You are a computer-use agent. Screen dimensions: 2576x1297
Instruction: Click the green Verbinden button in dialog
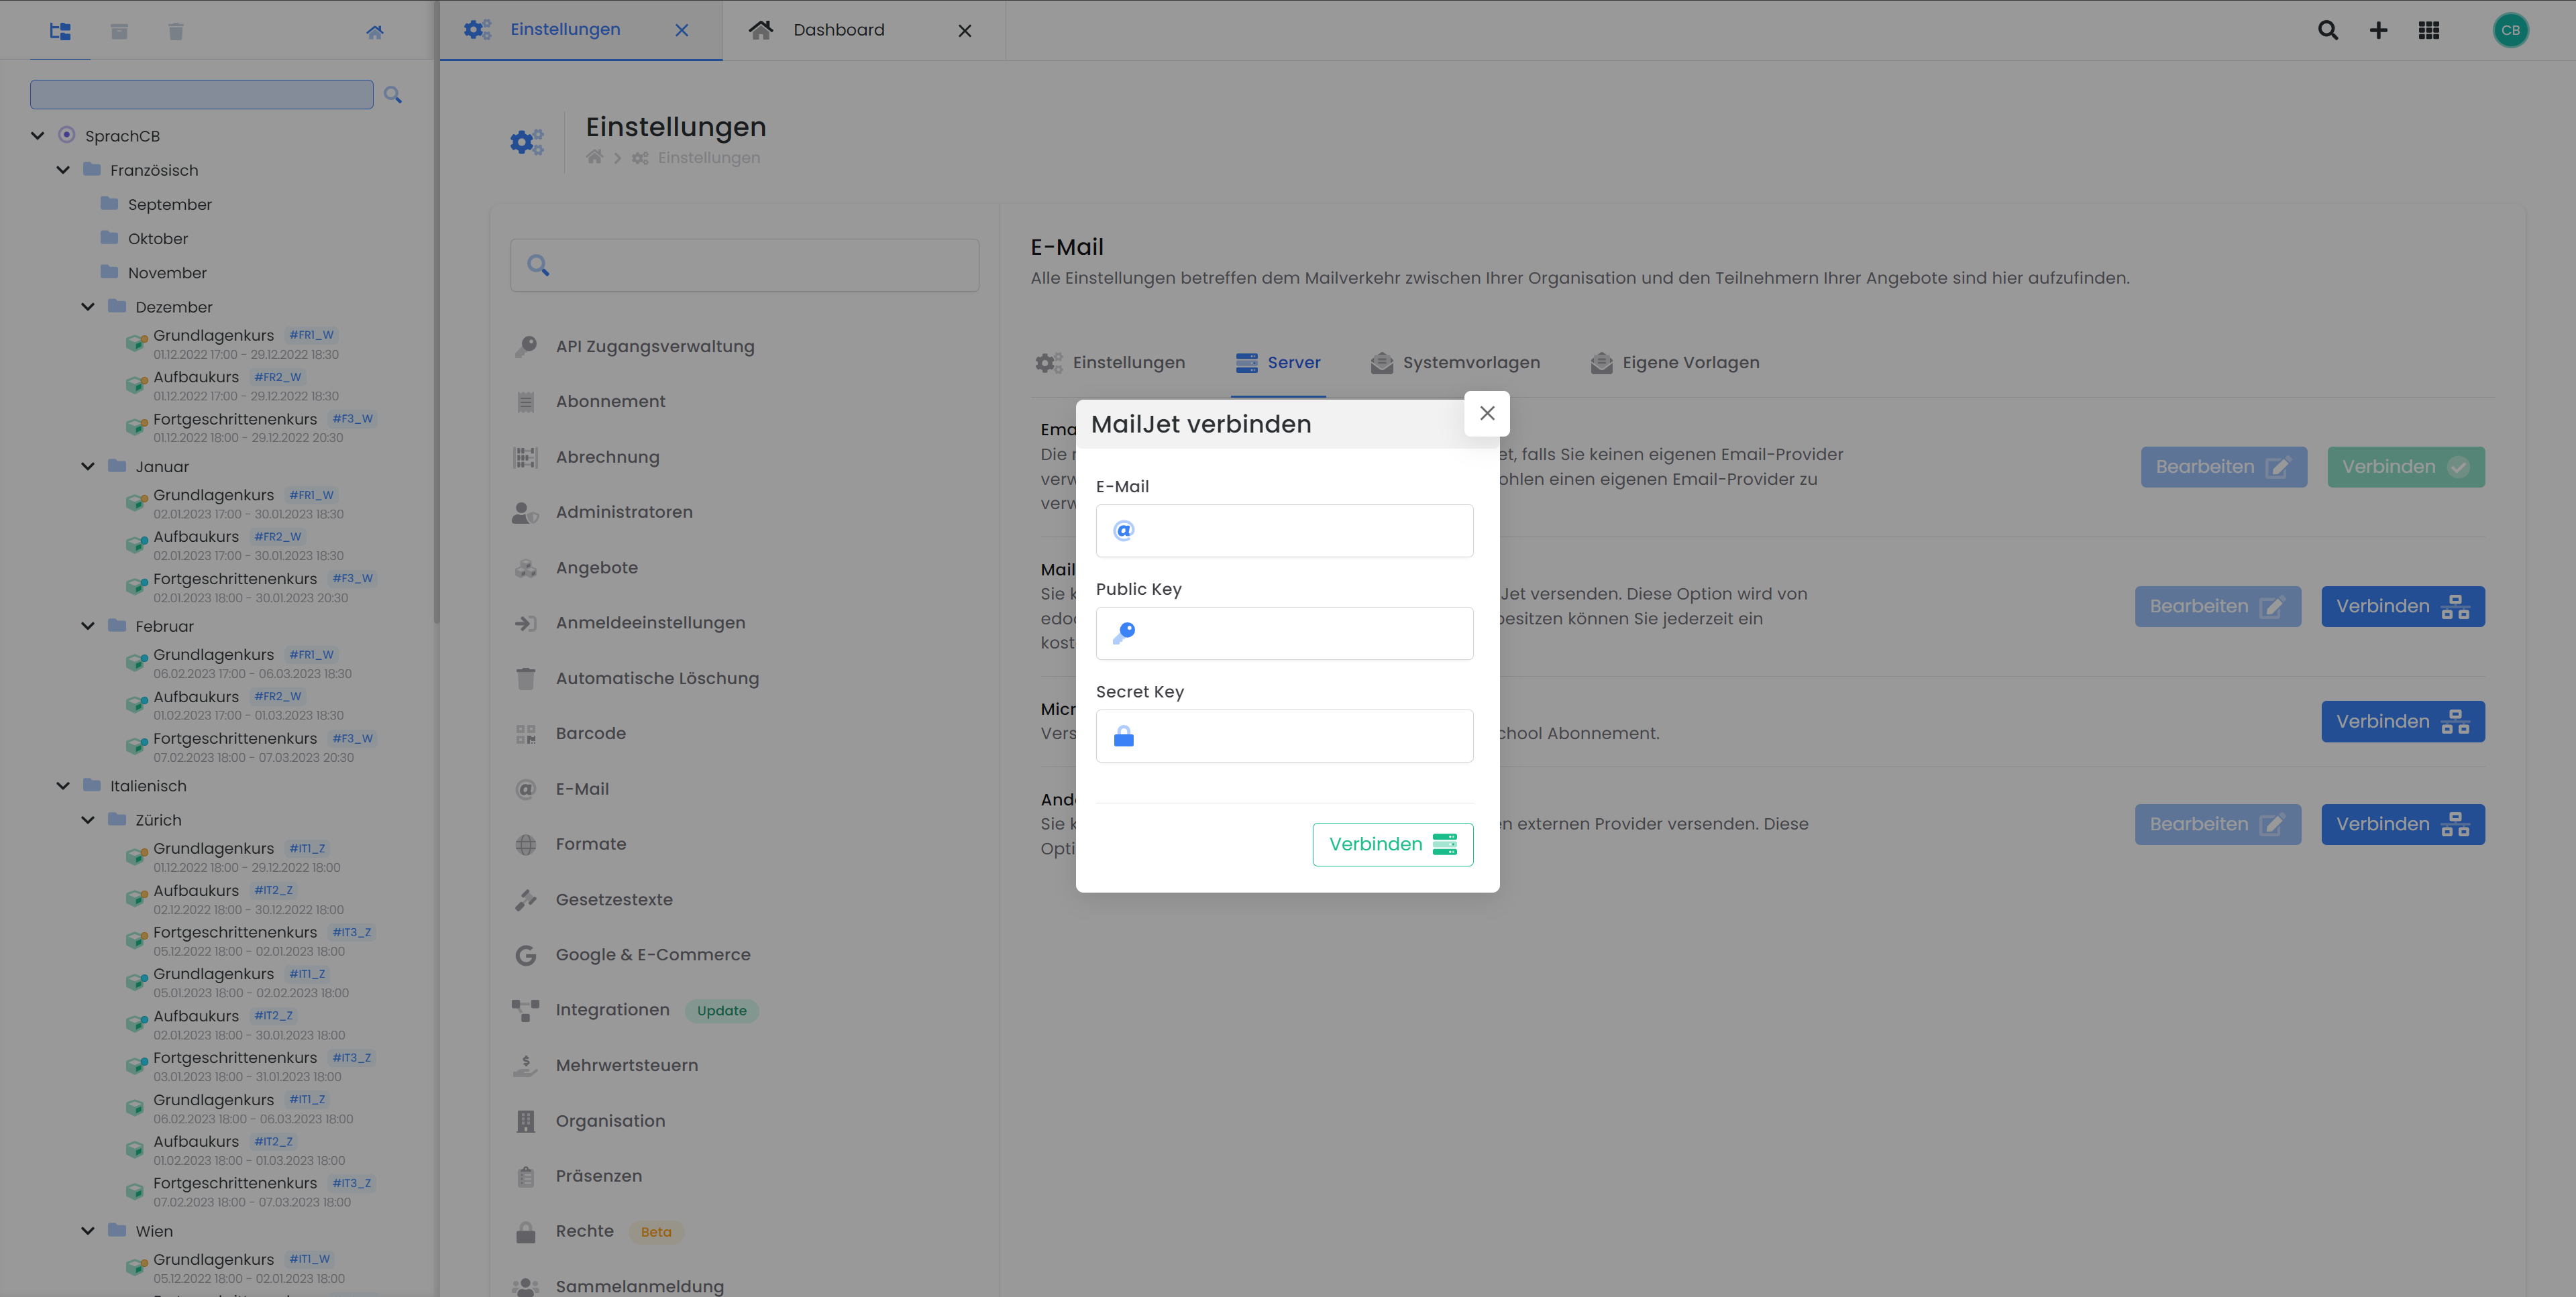click(1392, 844)
